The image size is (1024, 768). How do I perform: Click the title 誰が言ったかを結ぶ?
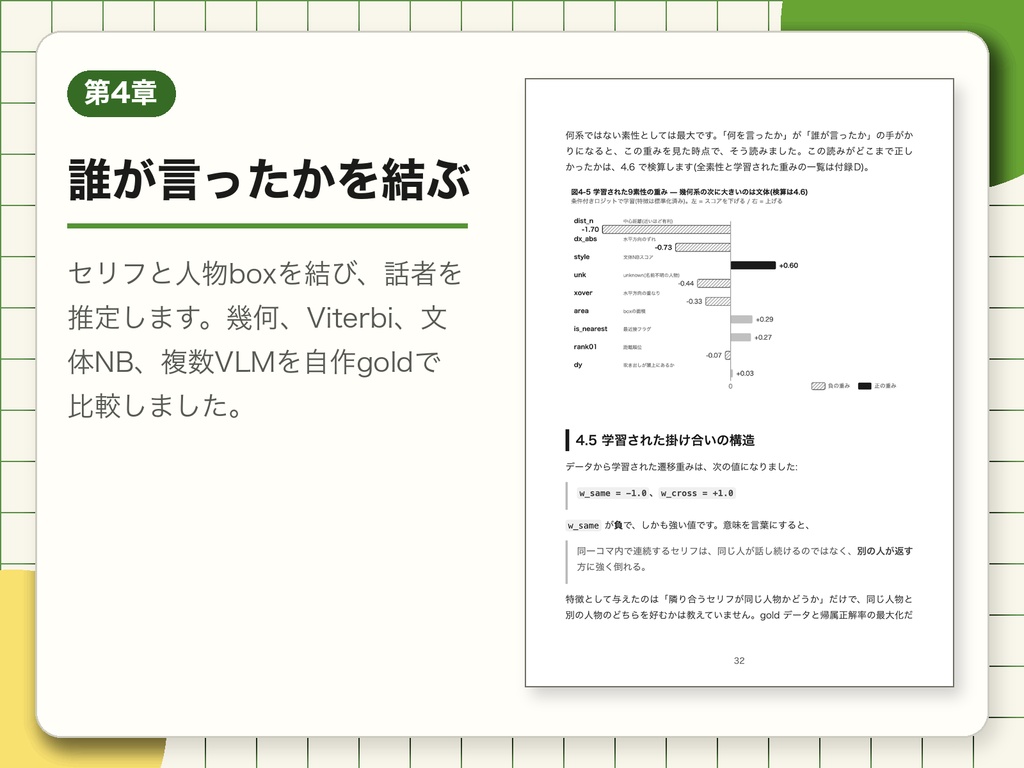point(269,180)
